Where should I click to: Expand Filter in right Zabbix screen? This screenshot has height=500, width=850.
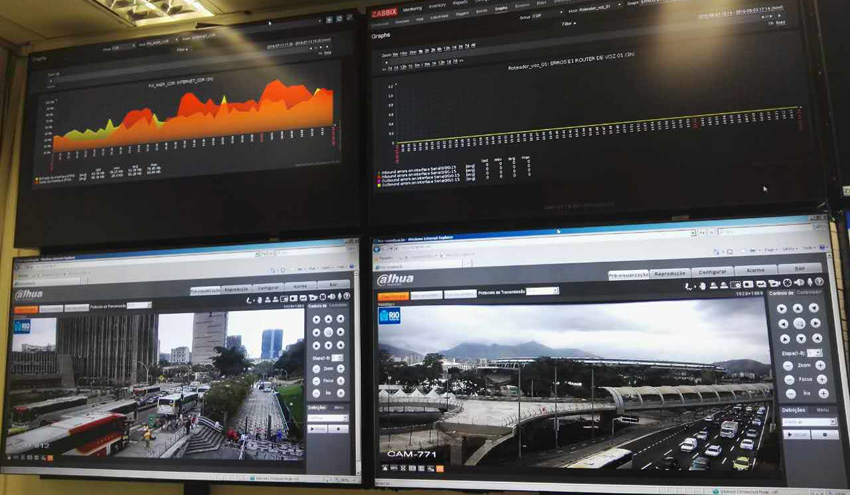(x=568, y=23)
